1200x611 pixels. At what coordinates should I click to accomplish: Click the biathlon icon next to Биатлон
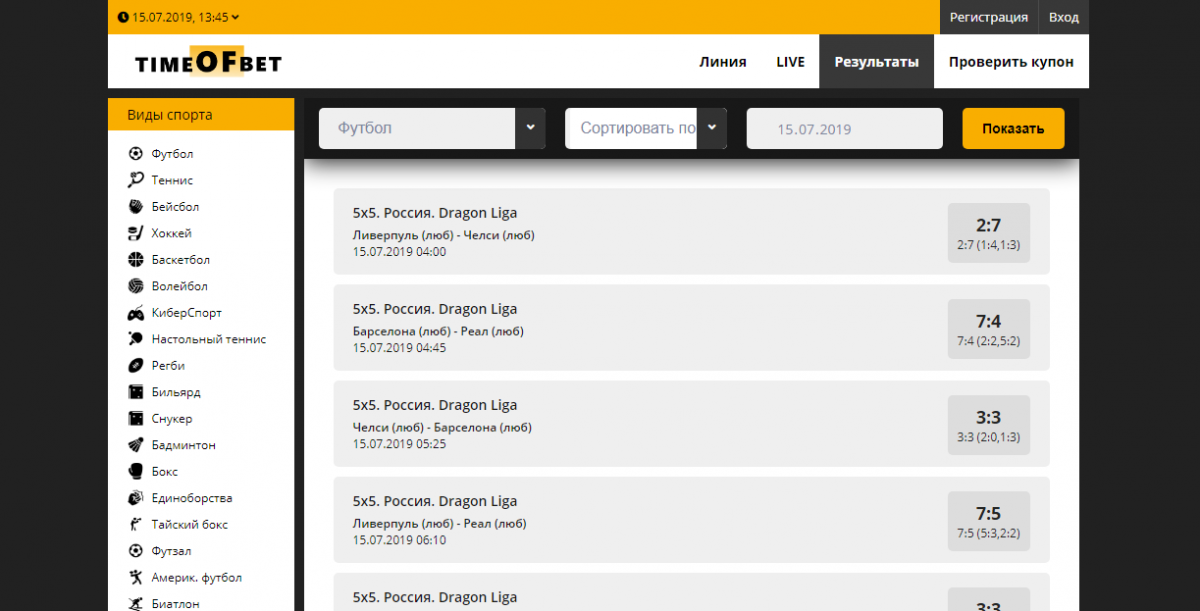[x=136, y=603]
